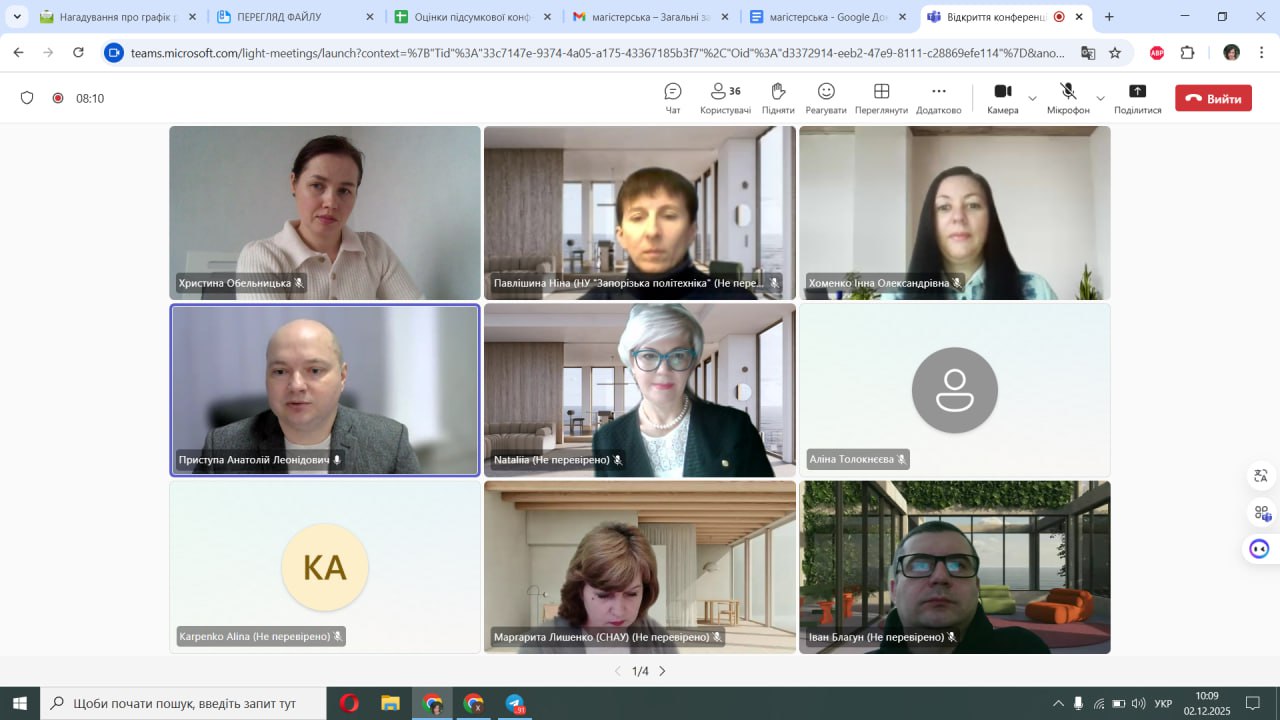Viewport: 1280px width, 720px height.
Task: Raise your hand with Підняти
Action: coord(777,97)
